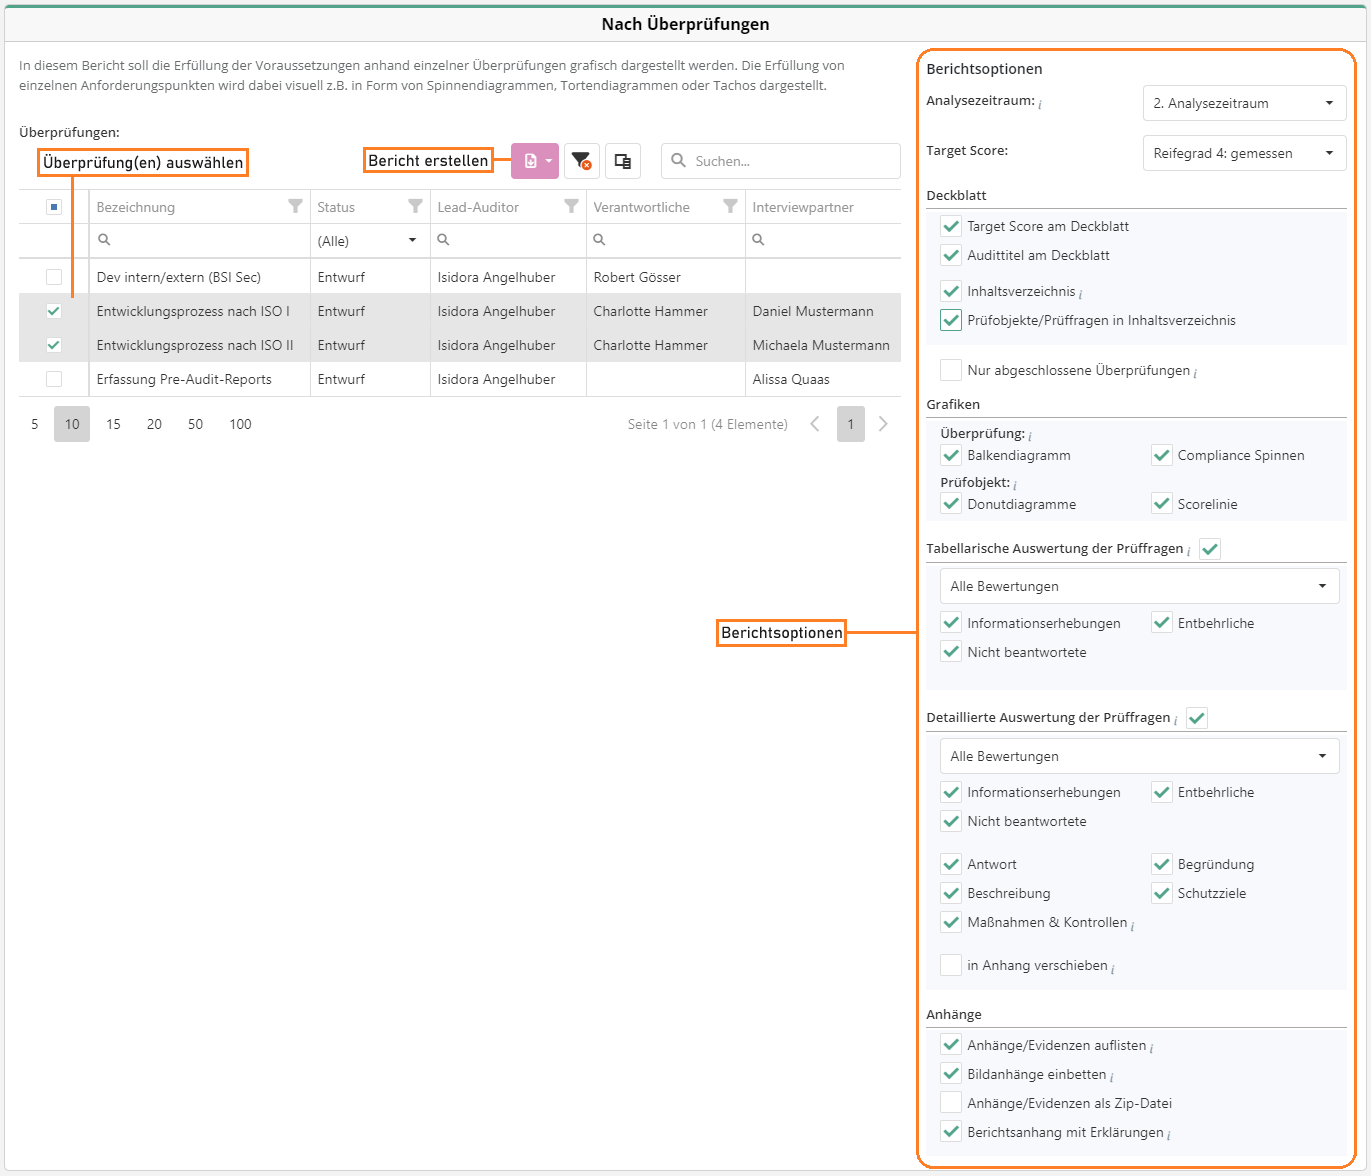This screenshot has width=1371, height=1176.
Task: Open the Status column filter funnel
Action: (415, 206)
